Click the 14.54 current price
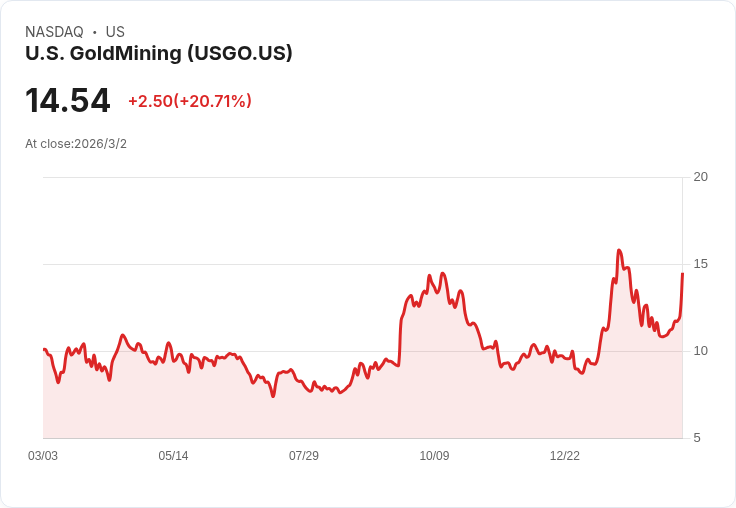736x508 pixels. click(67, 101)
